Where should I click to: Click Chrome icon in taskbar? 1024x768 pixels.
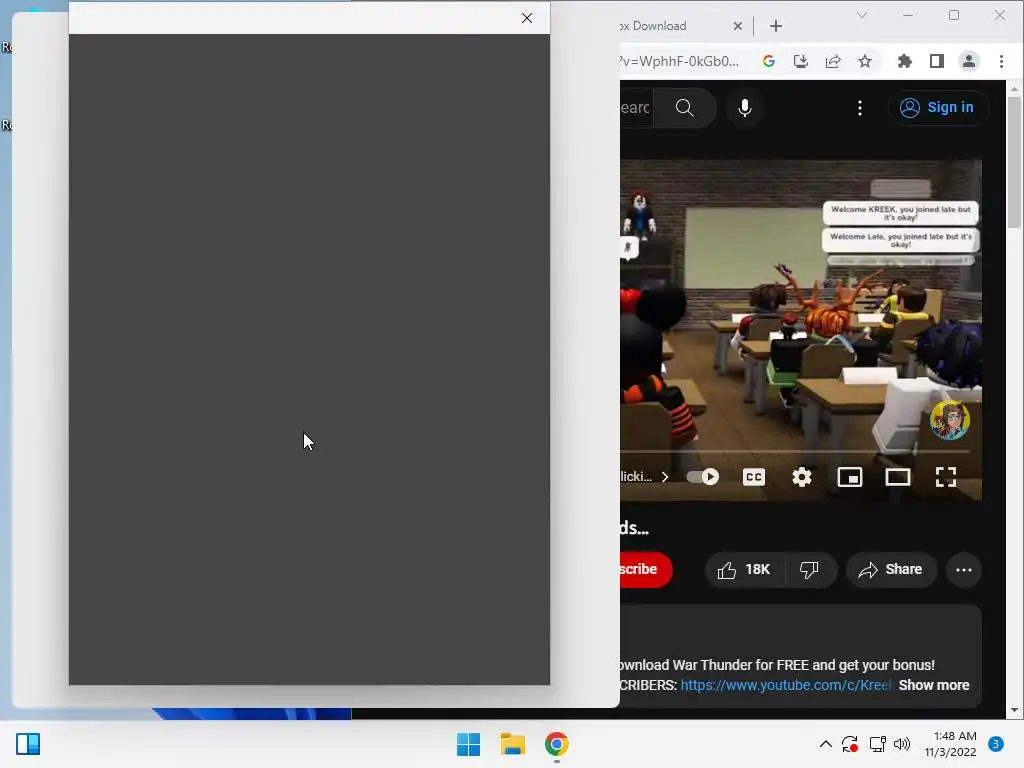tap(556, 744)
